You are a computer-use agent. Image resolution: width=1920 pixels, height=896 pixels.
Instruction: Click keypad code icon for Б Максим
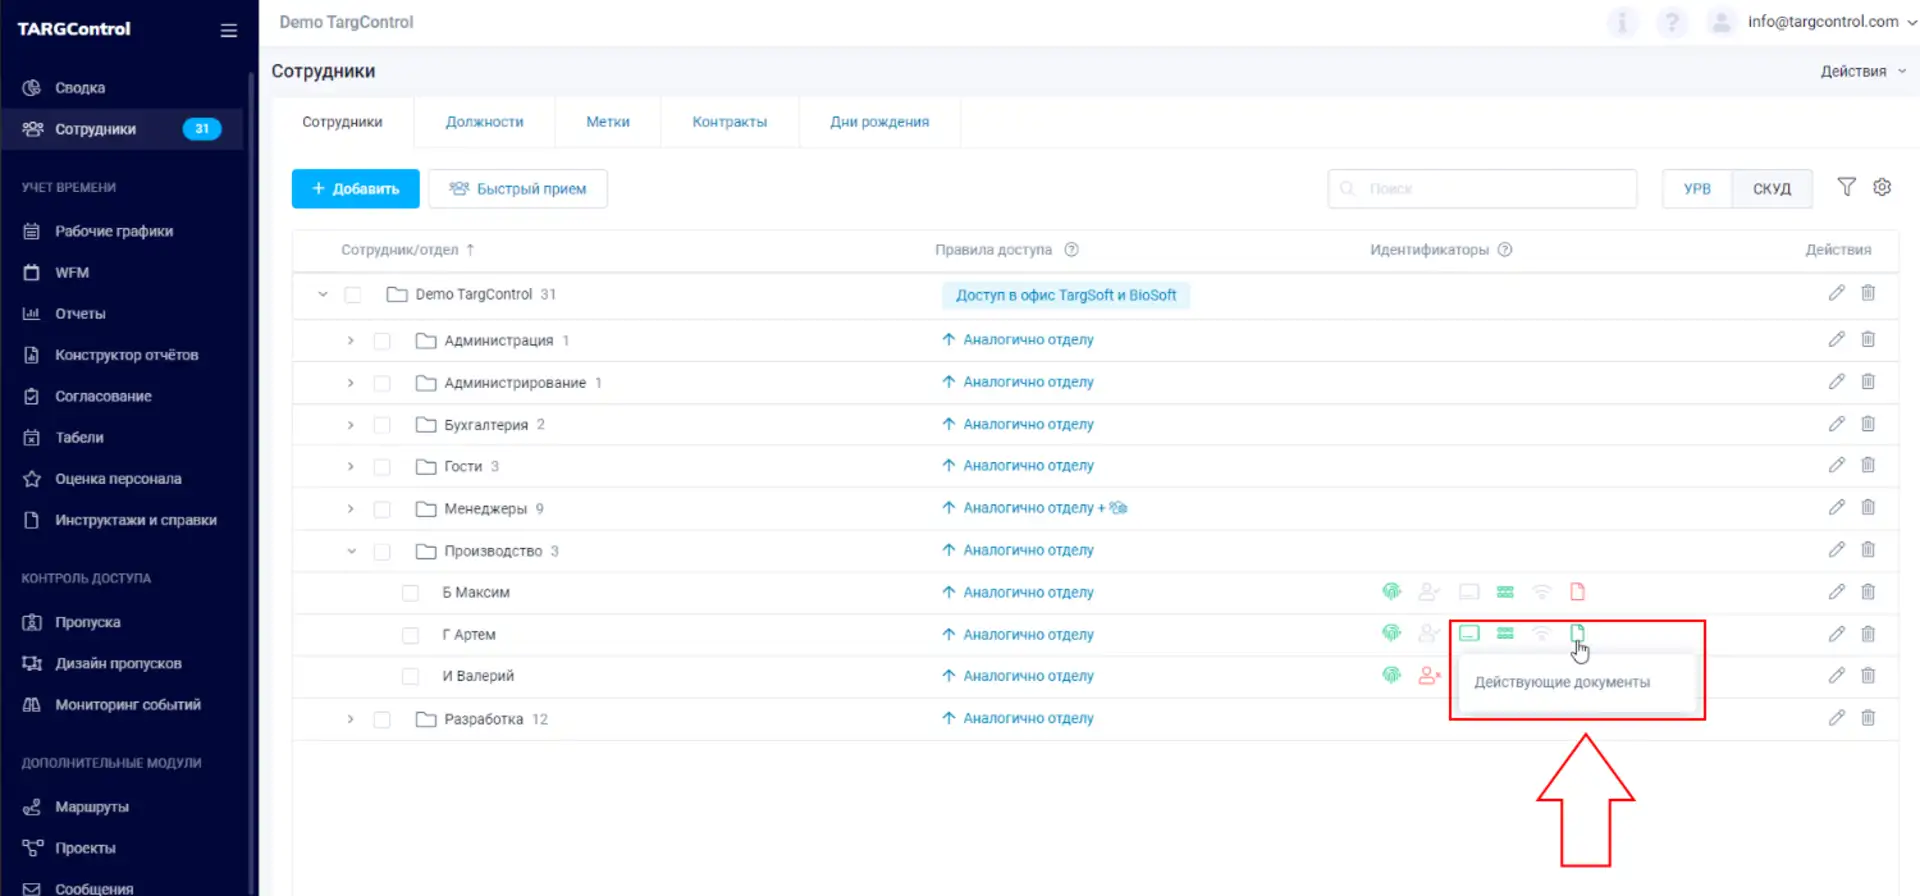[x=1505, y=592]
